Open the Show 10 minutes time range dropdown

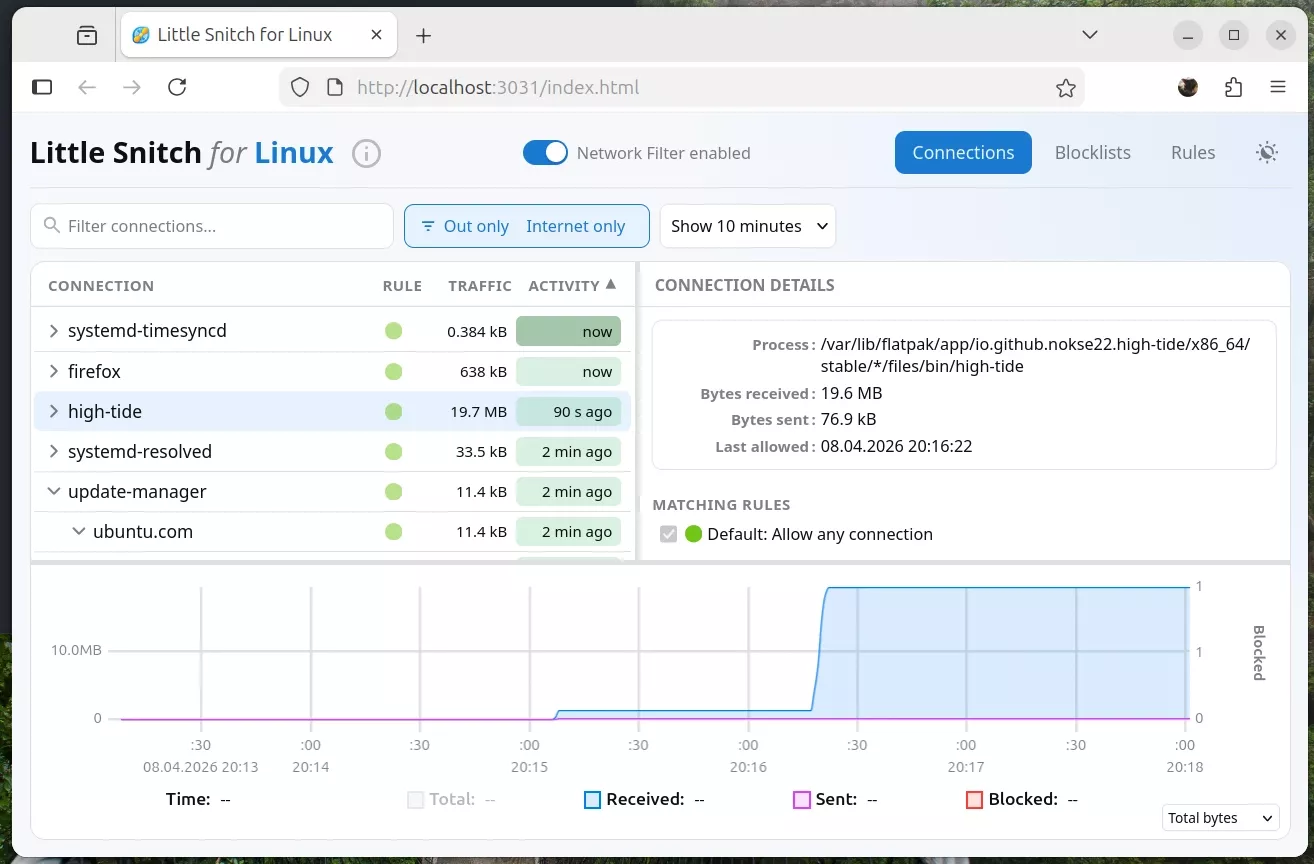click(748, 226)
